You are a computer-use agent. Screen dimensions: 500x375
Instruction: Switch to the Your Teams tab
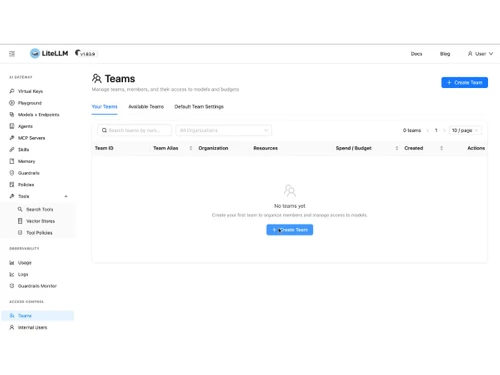[104, 107]
